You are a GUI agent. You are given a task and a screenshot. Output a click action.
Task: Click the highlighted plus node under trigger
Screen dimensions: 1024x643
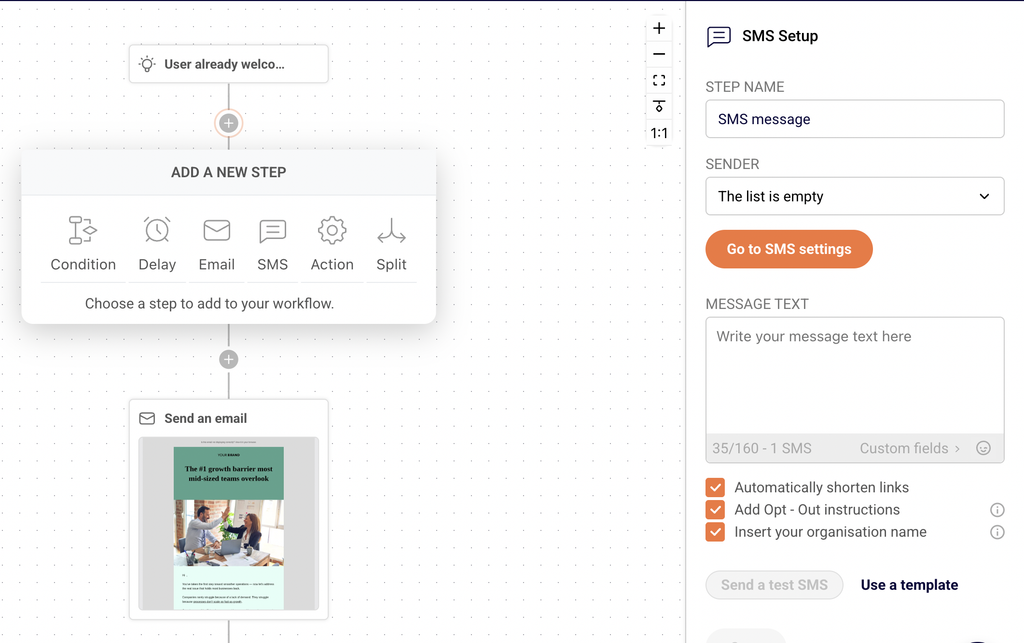coord(229,123)
